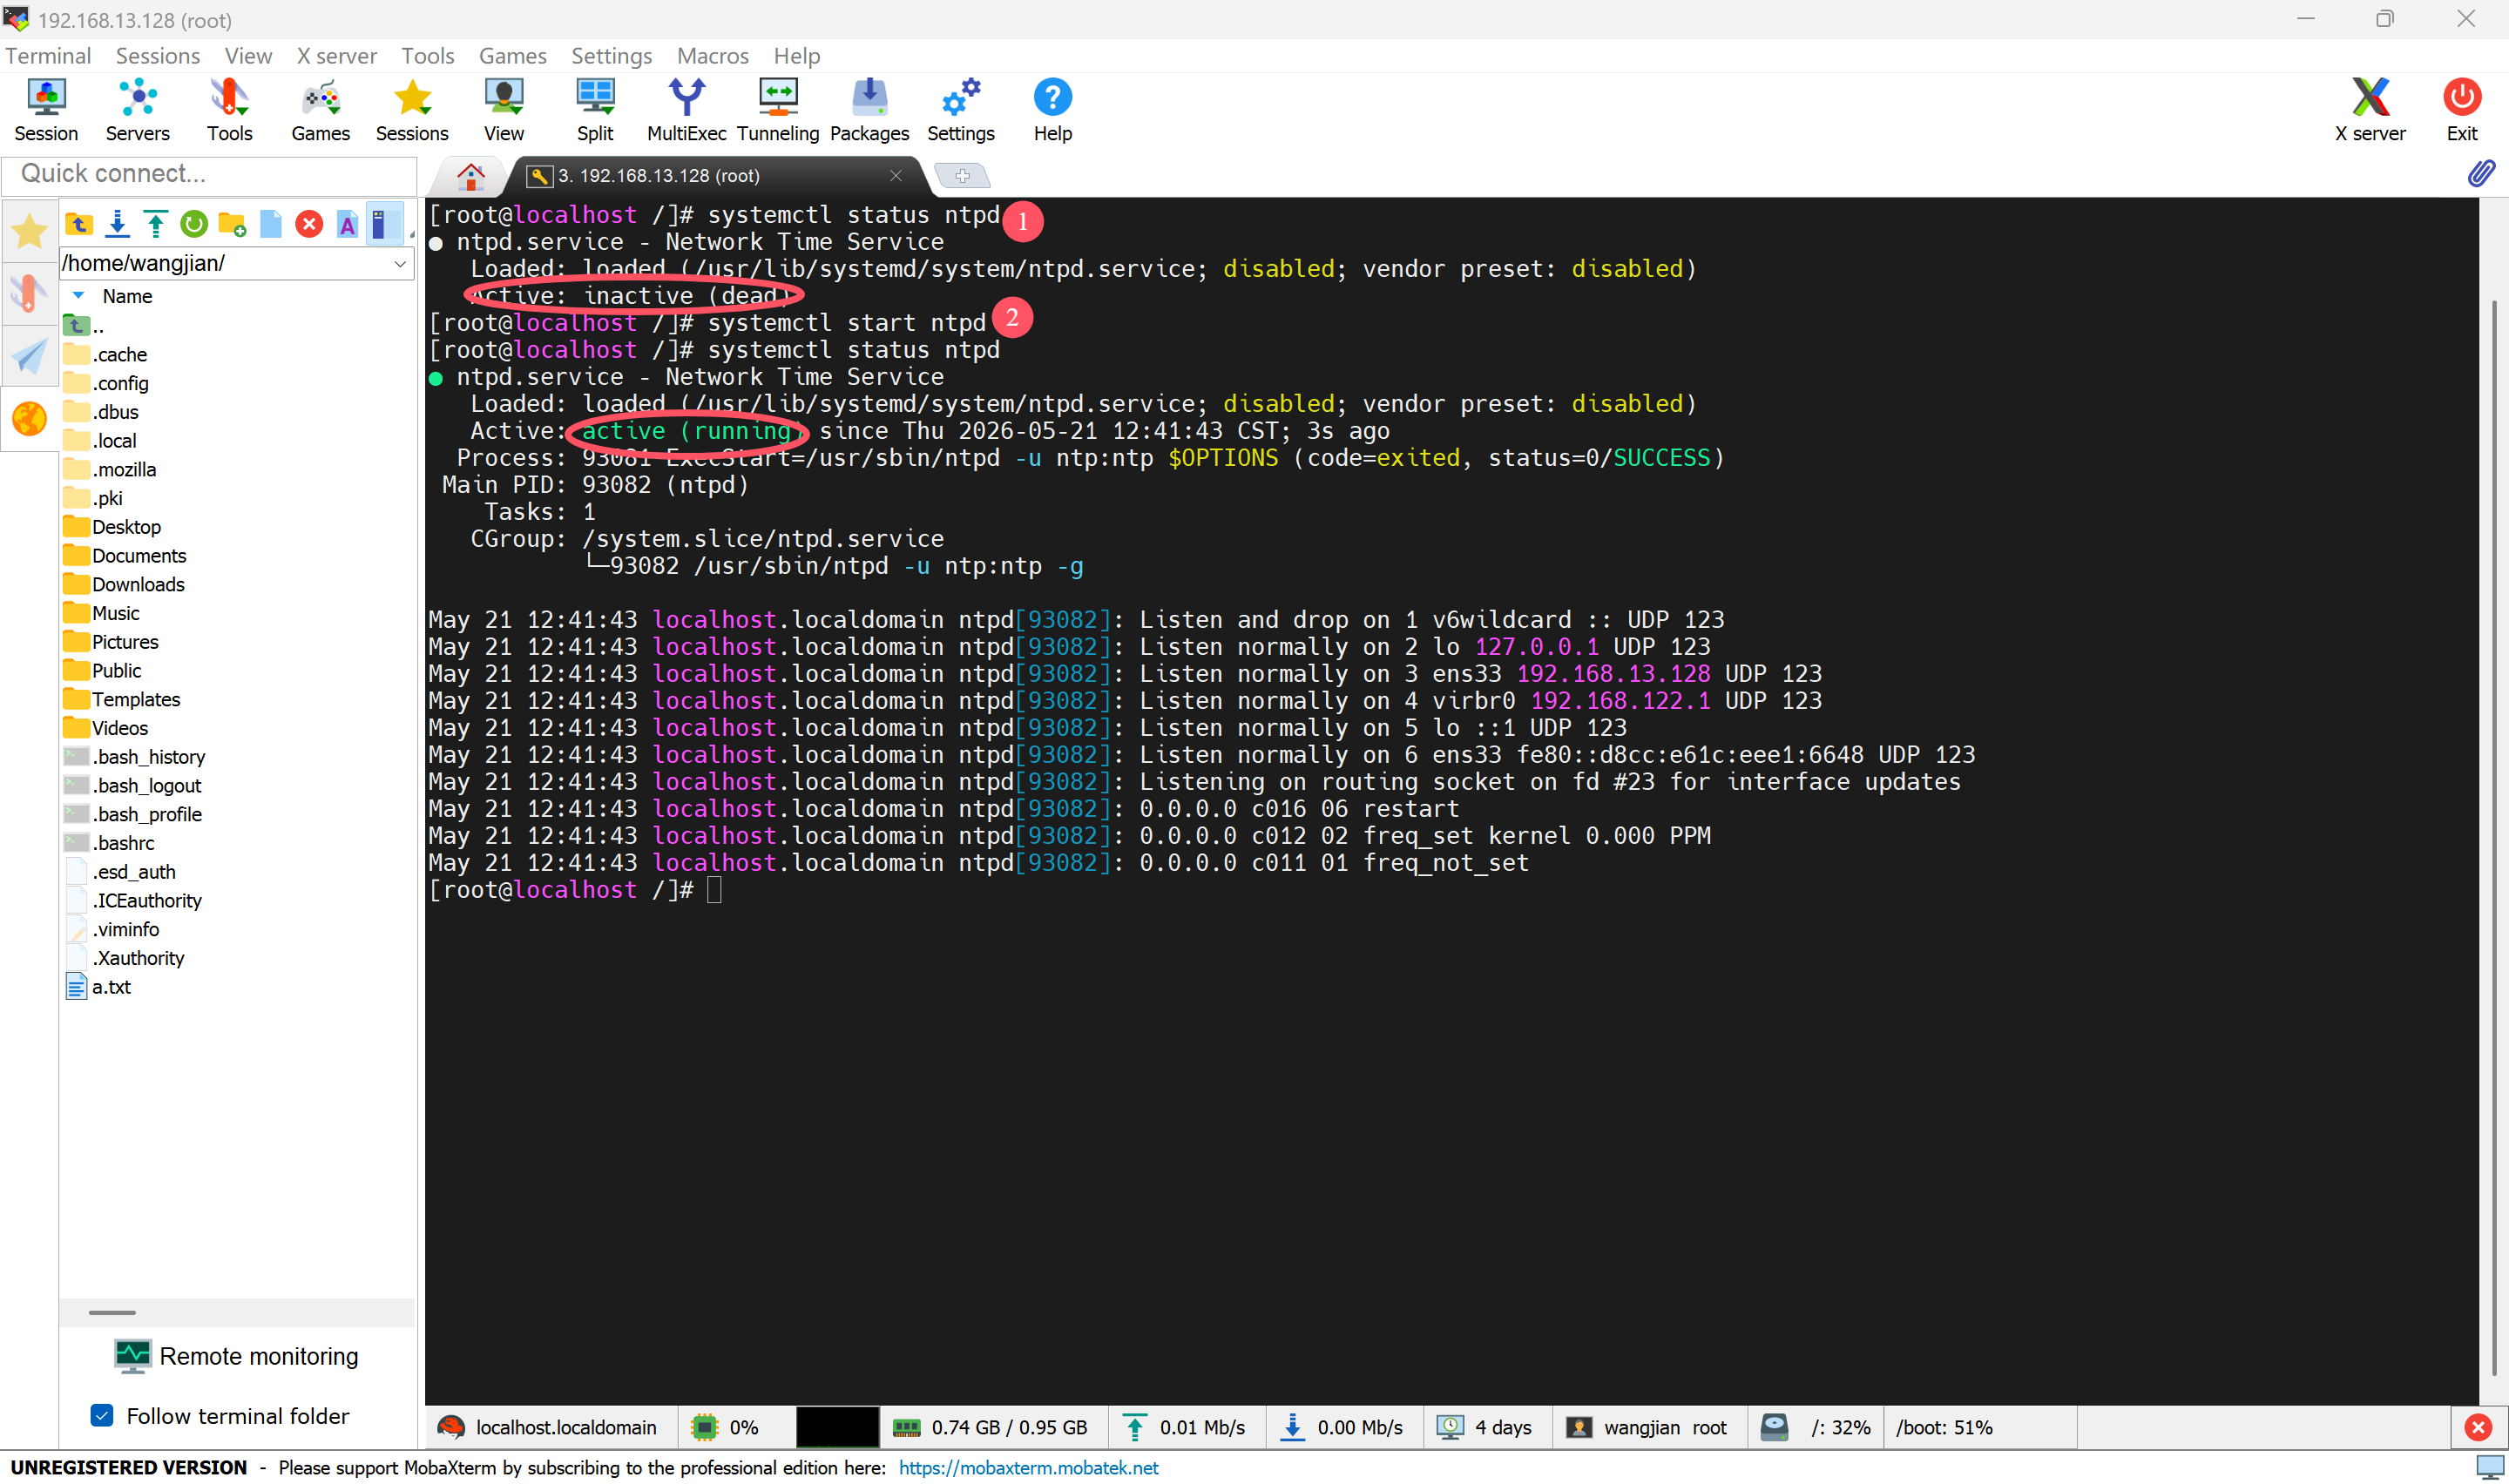Click the SFTP upload arrow icon
Image resolution: width=2509 pixels, height=1484 pixels.
[155, 224]
